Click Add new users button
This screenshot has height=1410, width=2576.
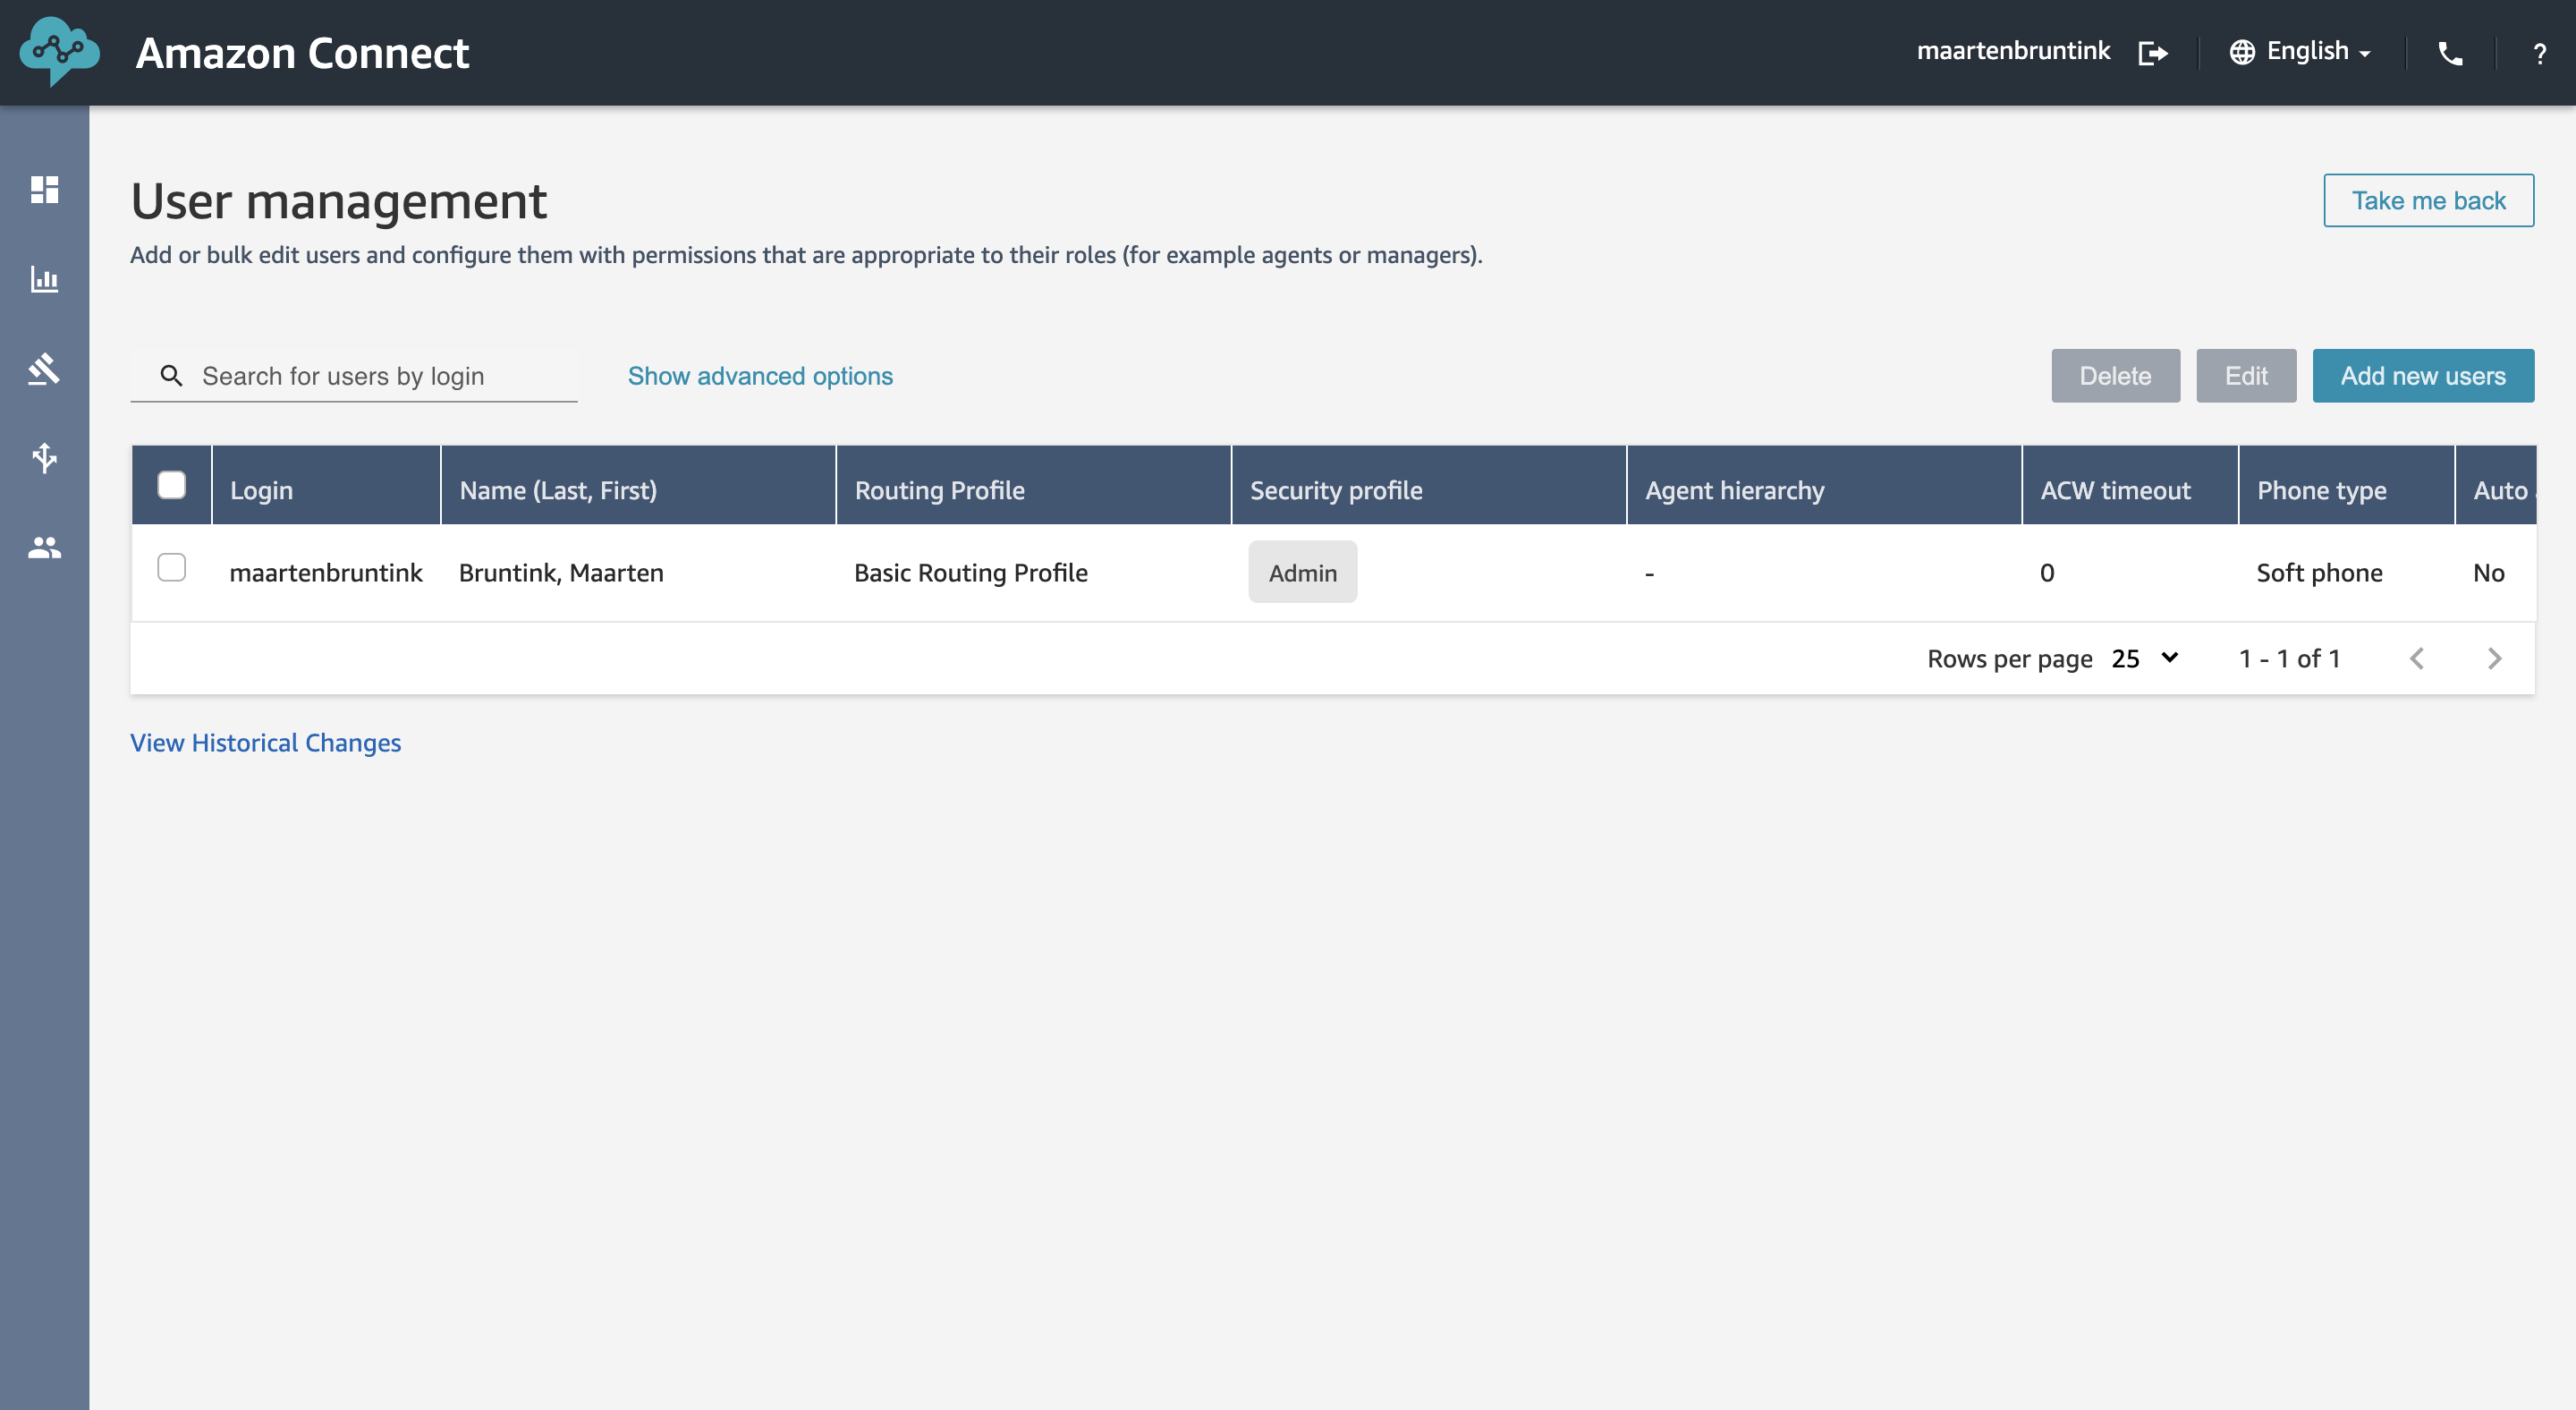pos(2422,376)
